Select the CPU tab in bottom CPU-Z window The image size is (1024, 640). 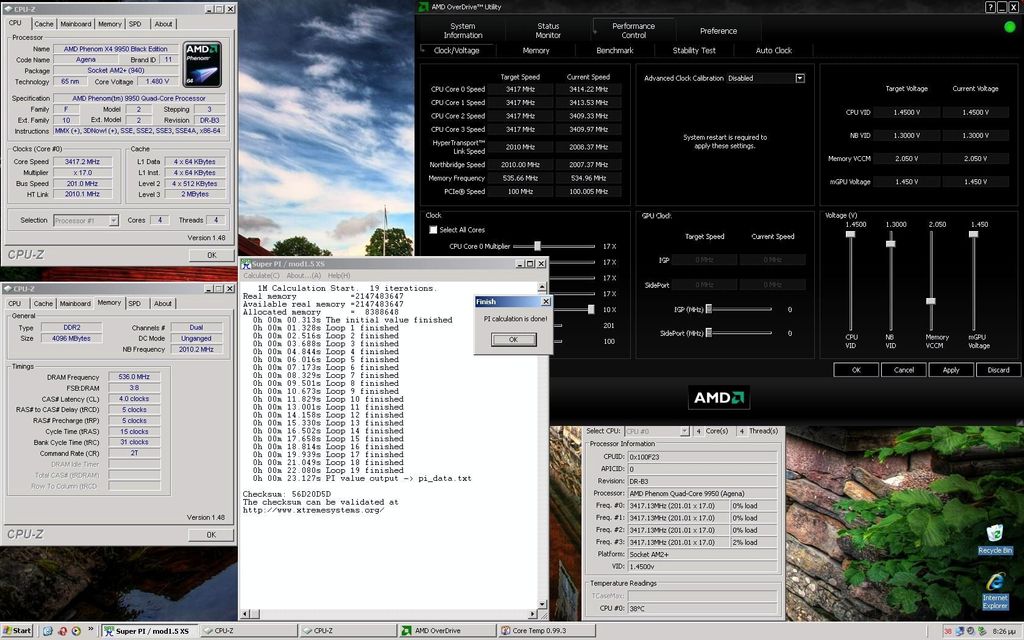click(x=14, y=304)
